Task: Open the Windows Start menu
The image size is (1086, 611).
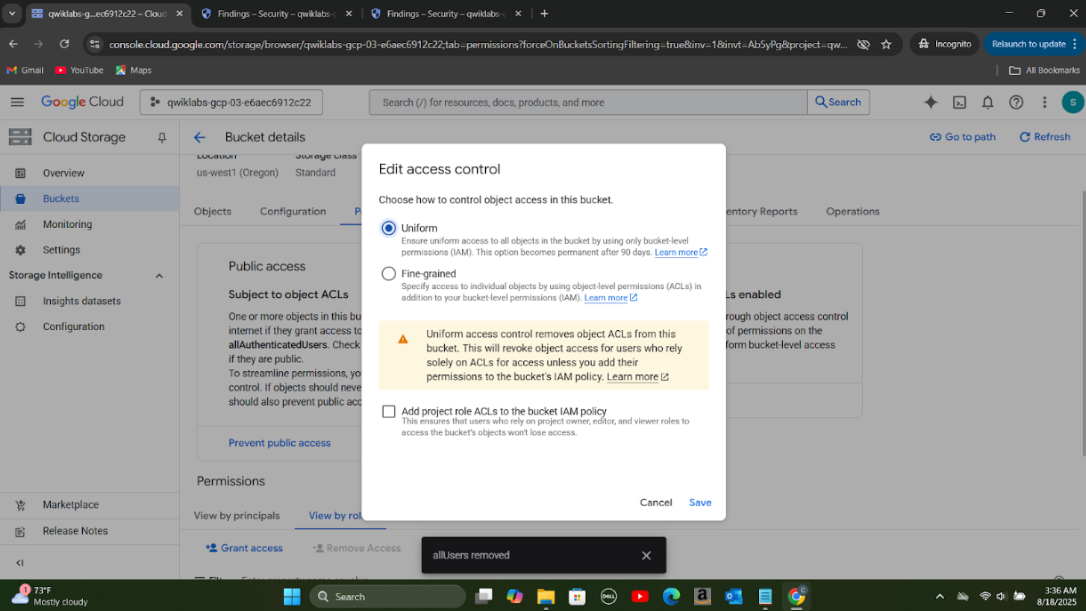Action: (291, 597)
